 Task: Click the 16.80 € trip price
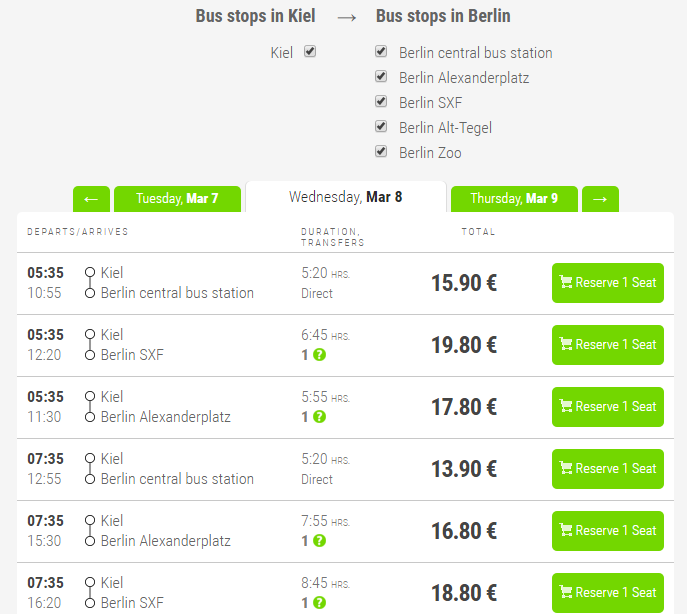464,531
